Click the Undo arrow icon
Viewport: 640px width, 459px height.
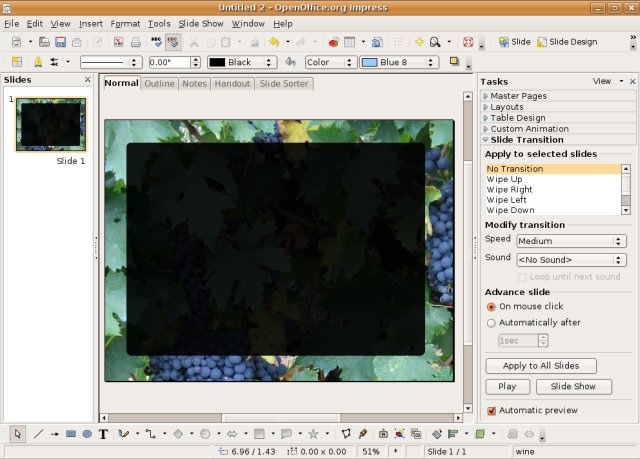(274, 42)
